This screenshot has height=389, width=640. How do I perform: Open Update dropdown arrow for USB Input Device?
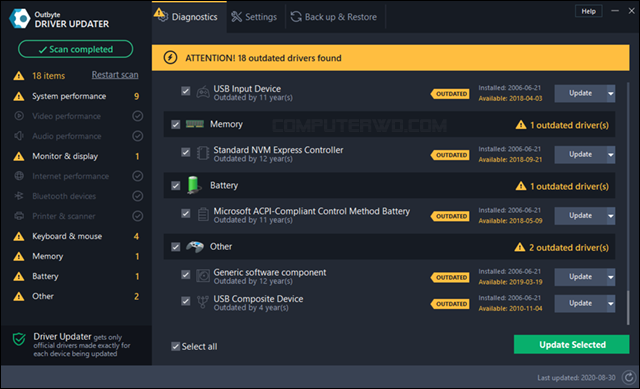[611, 93]
